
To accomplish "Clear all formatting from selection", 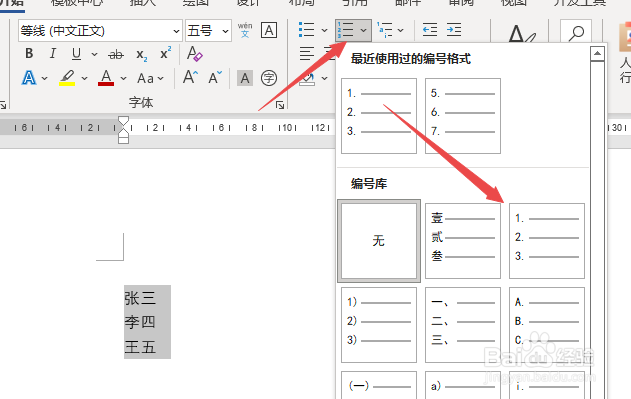I will (x=194, y=54).
